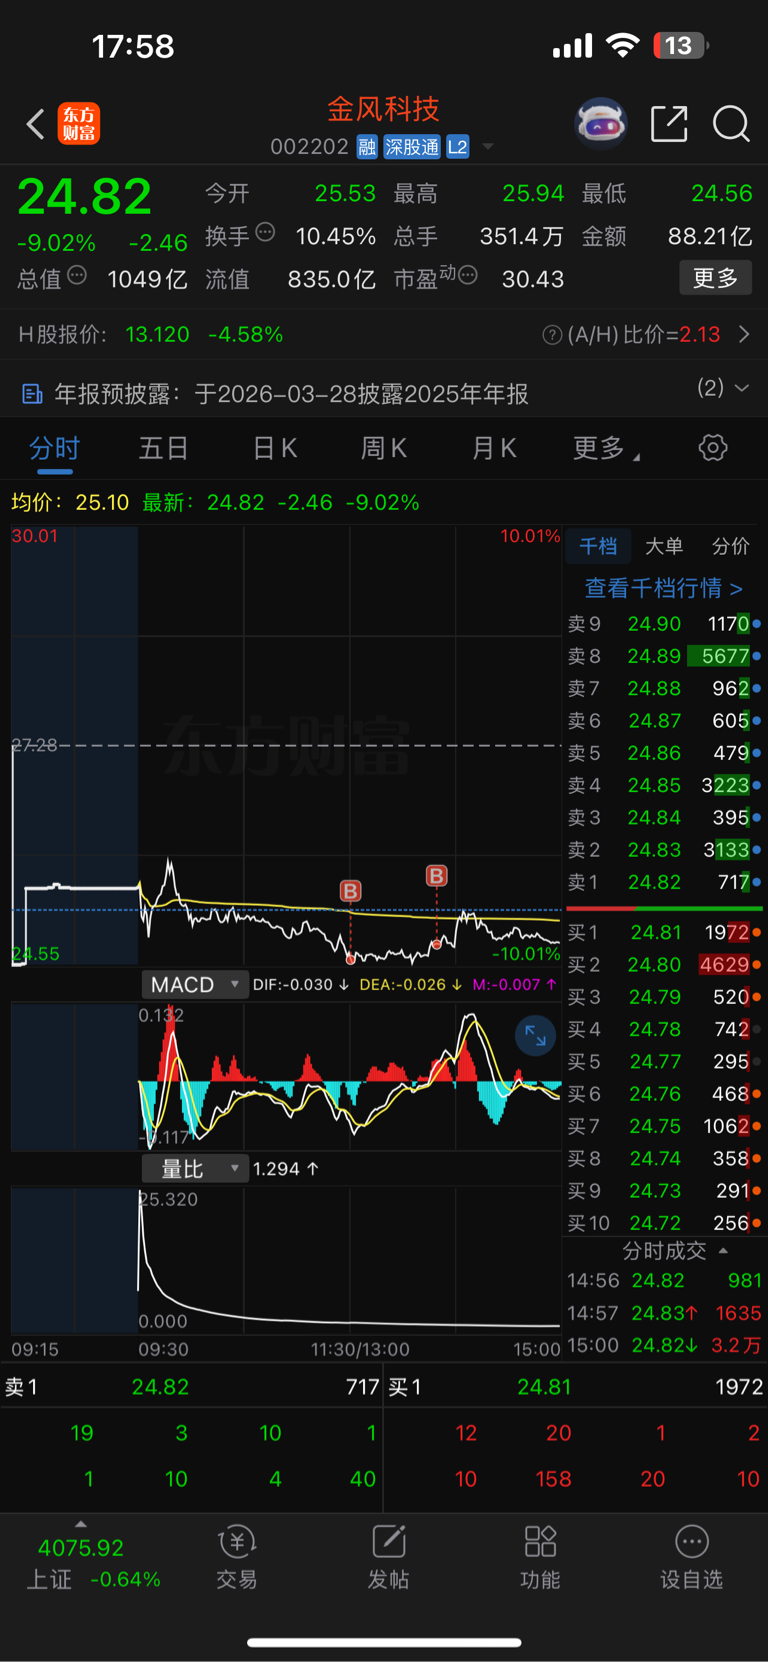
Task: Tap the info icon next to 总值
Action: [77, 275]
